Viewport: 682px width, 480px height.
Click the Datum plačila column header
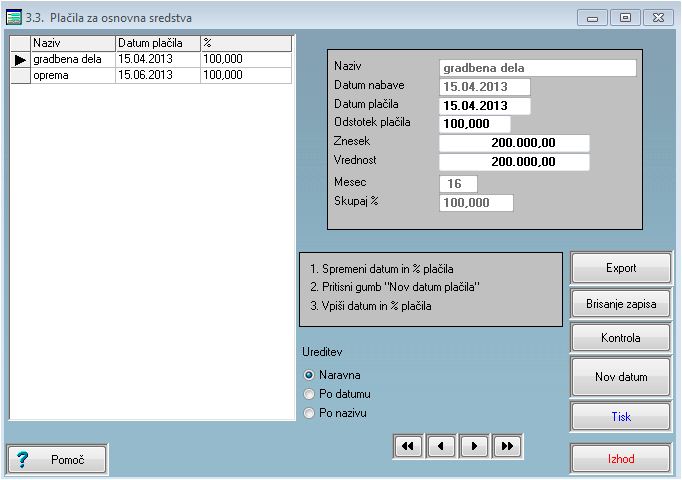pos(157,43)
